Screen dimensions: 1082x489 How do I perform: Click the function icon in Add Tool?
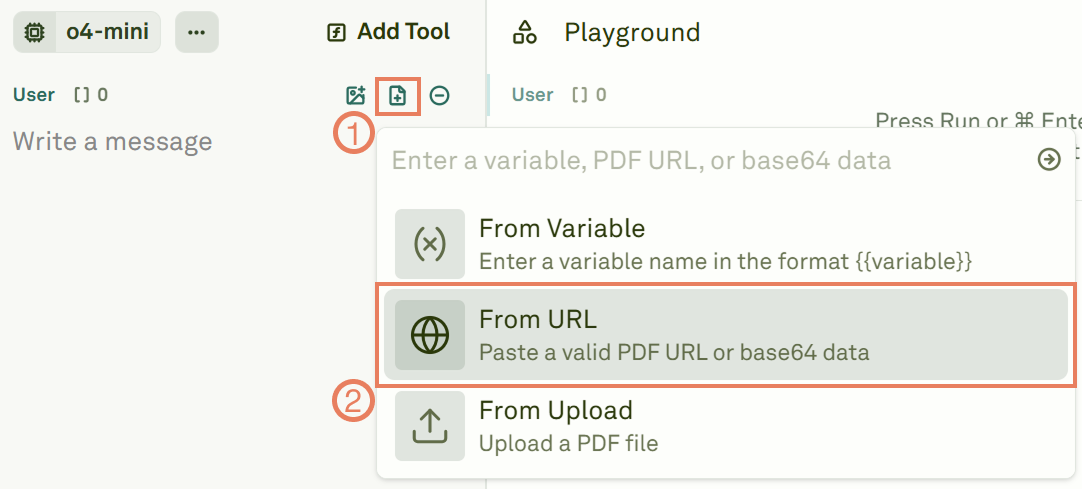click(x=336, y=32)
